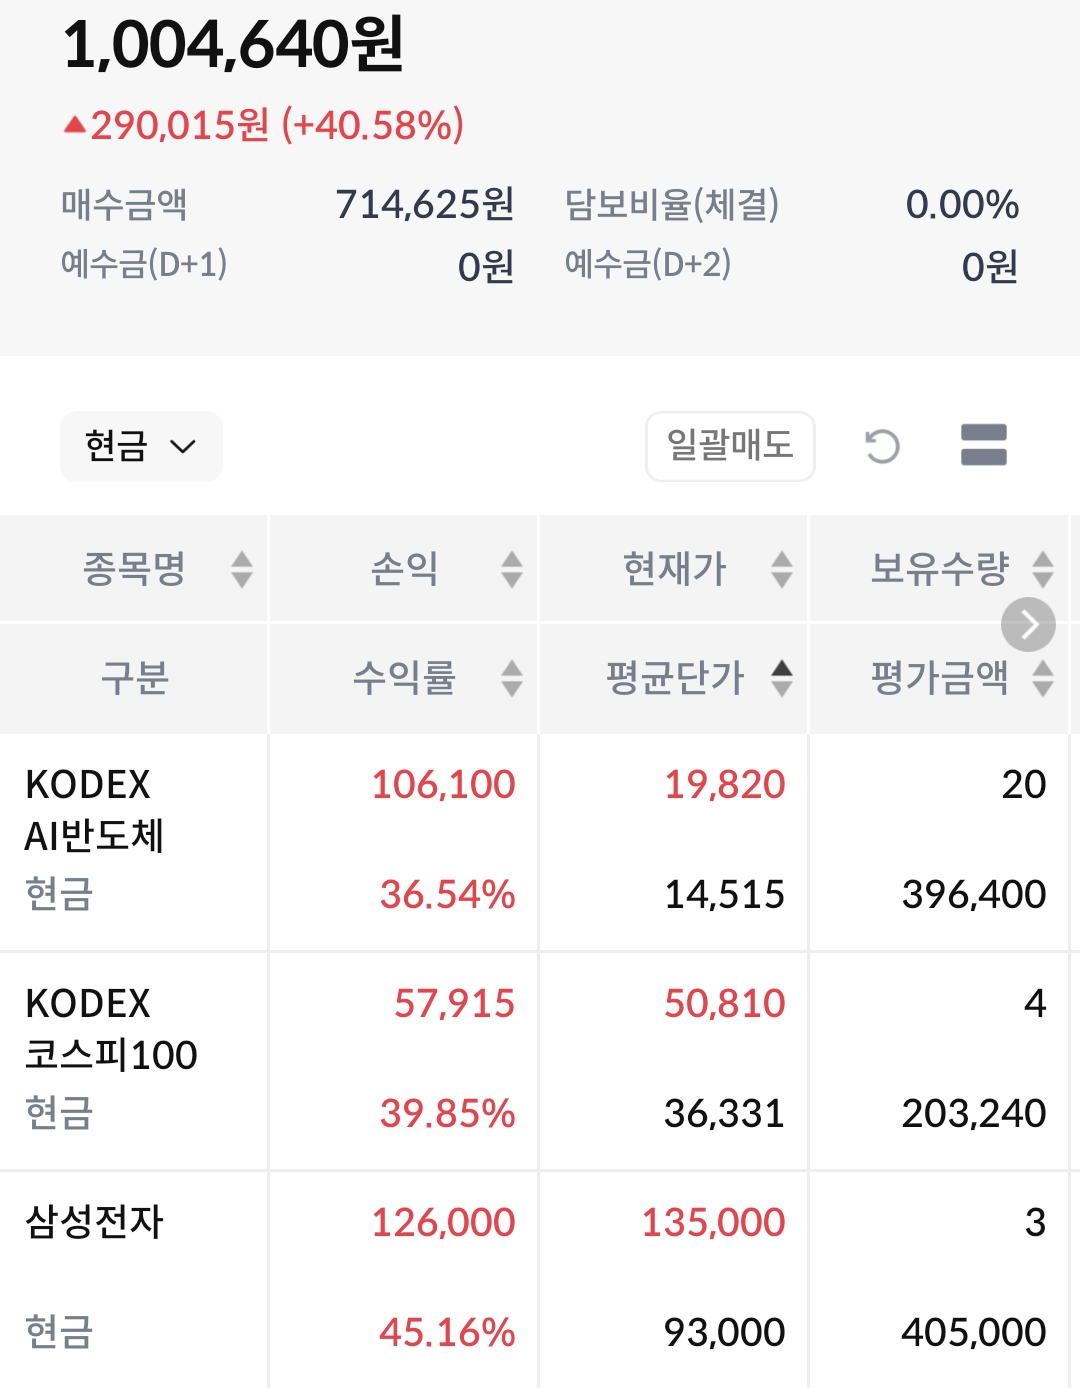Sort by 종목명 column arrows
1080x1388 pixels.
(241, 569)
